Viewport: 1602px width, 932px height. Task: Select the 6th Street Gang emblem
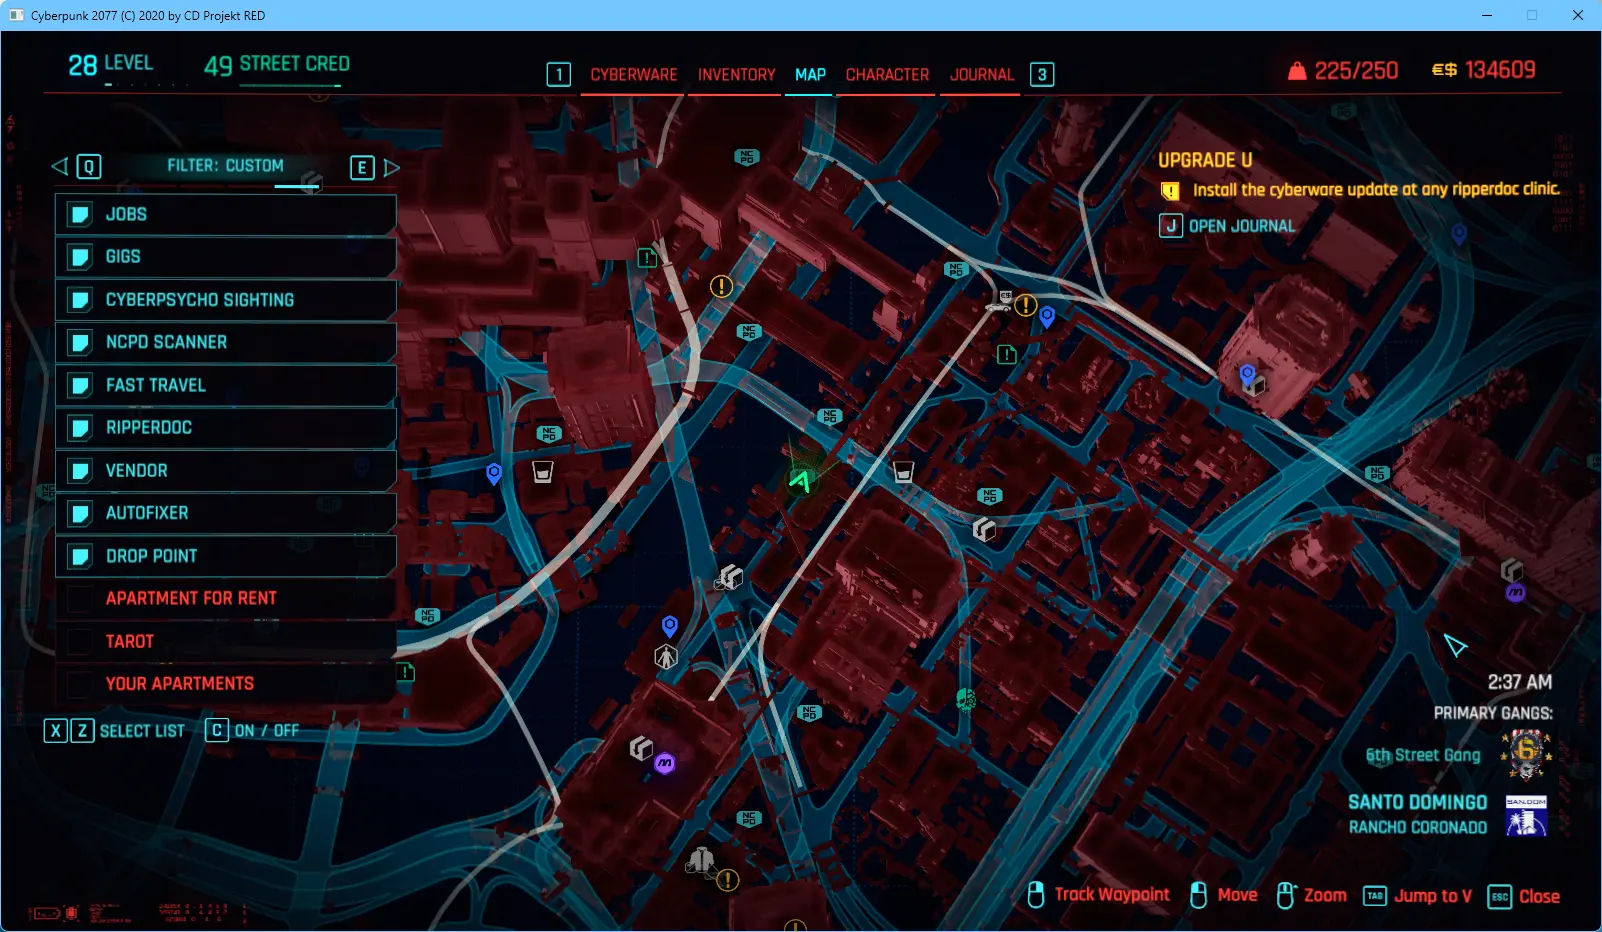(1526, 754)
